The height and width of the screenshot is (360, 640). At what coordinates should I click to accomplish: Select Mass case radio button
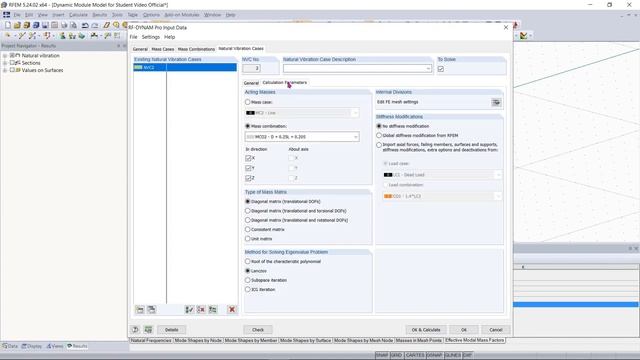247,102
